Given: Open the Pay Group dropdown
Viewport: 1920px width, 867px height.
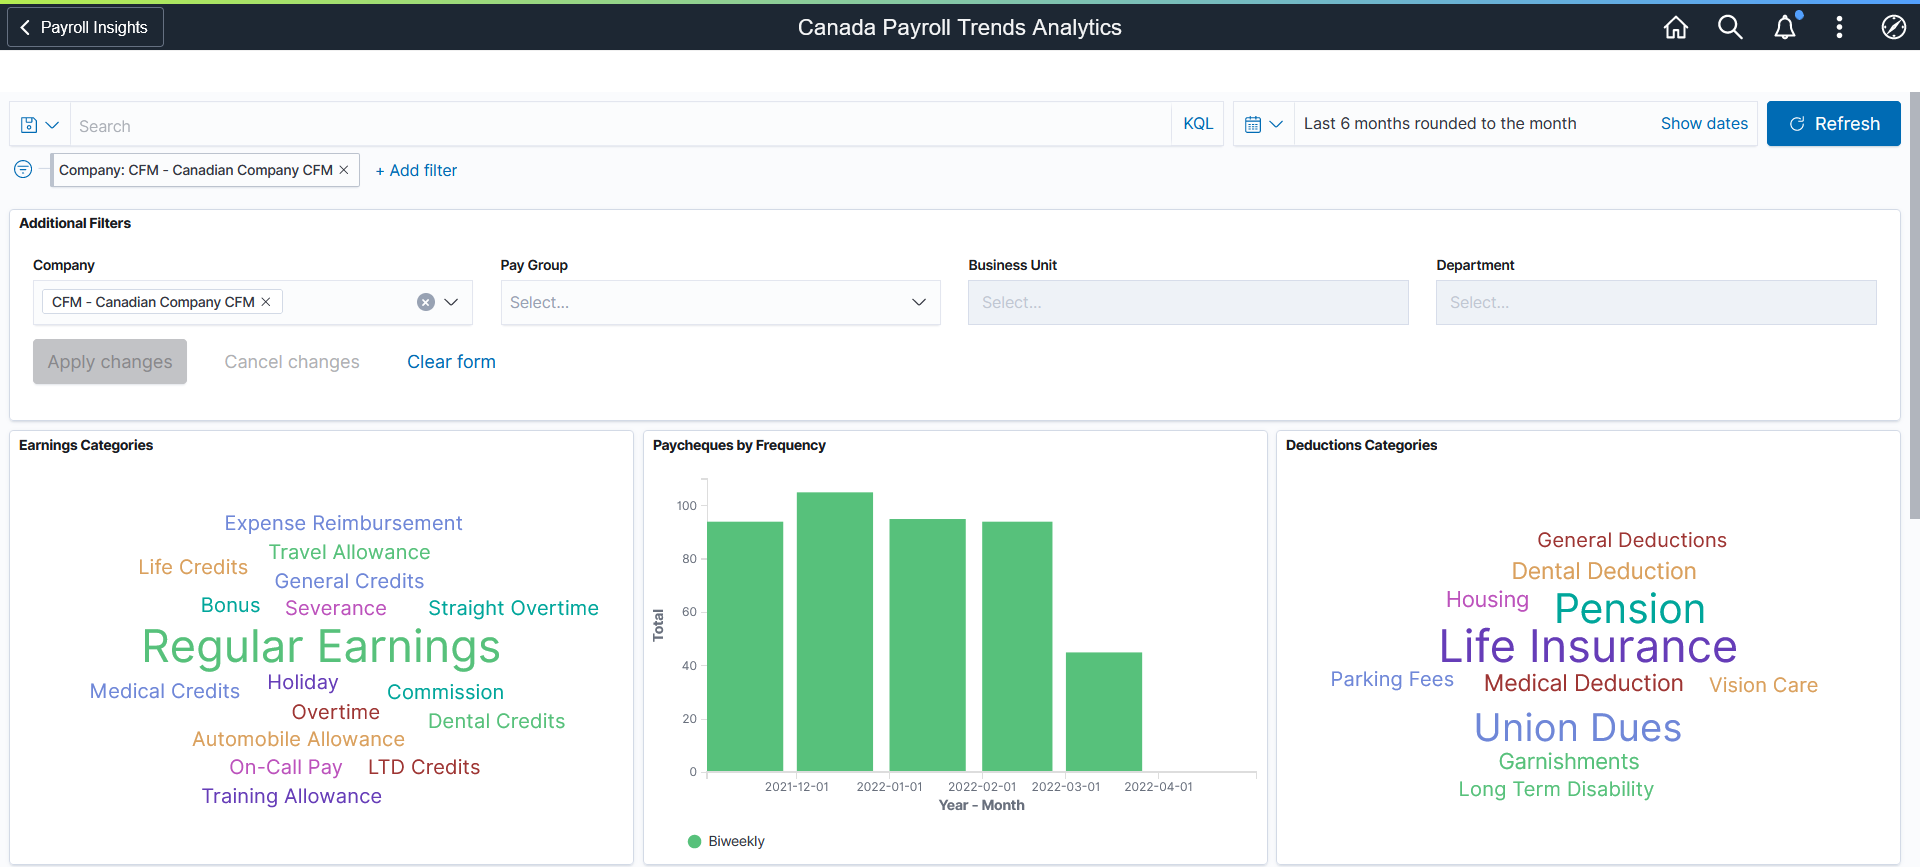Looking at the screenshot, I should pyautogui.click(x=720, y=302).
